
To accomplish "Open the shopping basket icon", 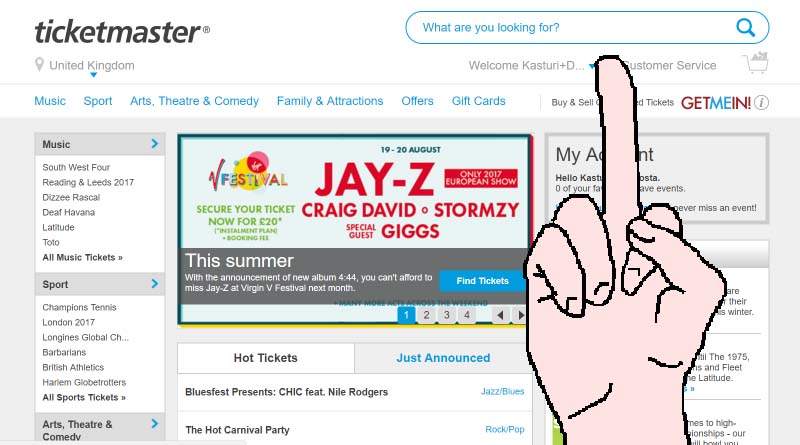I will point(756,63).
